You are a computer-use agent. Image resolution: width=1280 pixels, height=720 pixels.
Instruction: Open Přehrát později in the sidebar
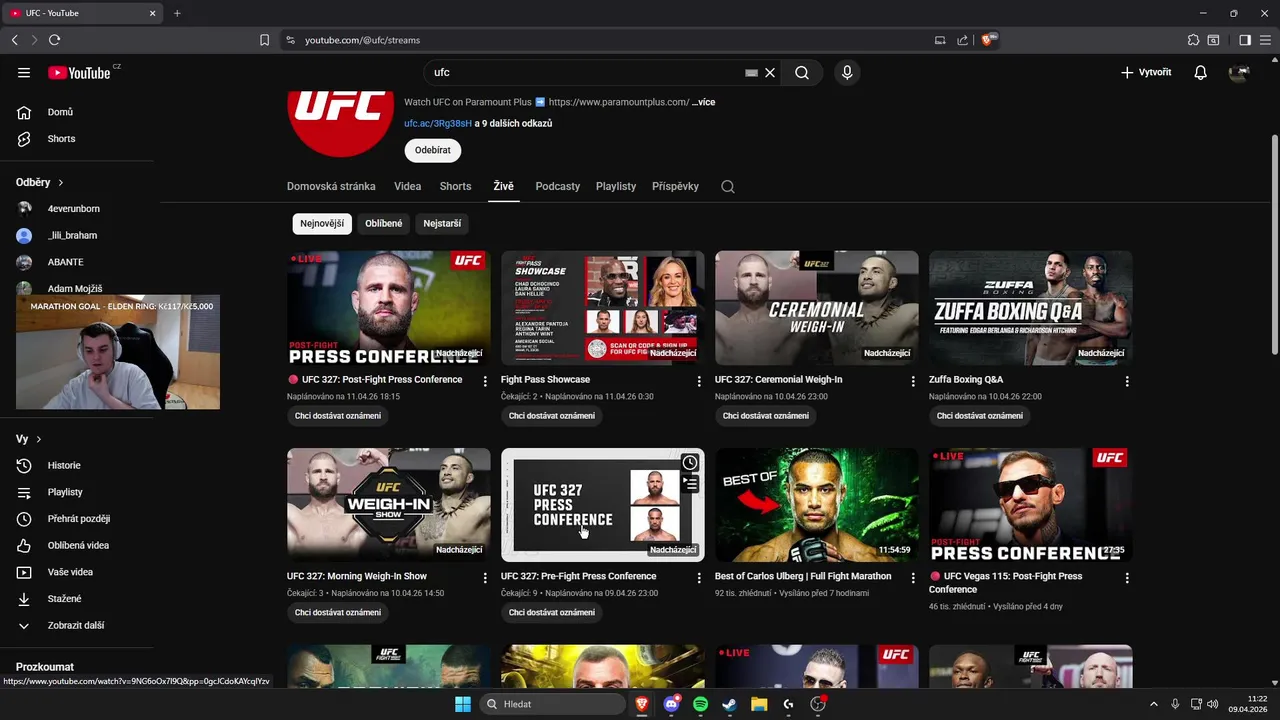tap(80, 519)
